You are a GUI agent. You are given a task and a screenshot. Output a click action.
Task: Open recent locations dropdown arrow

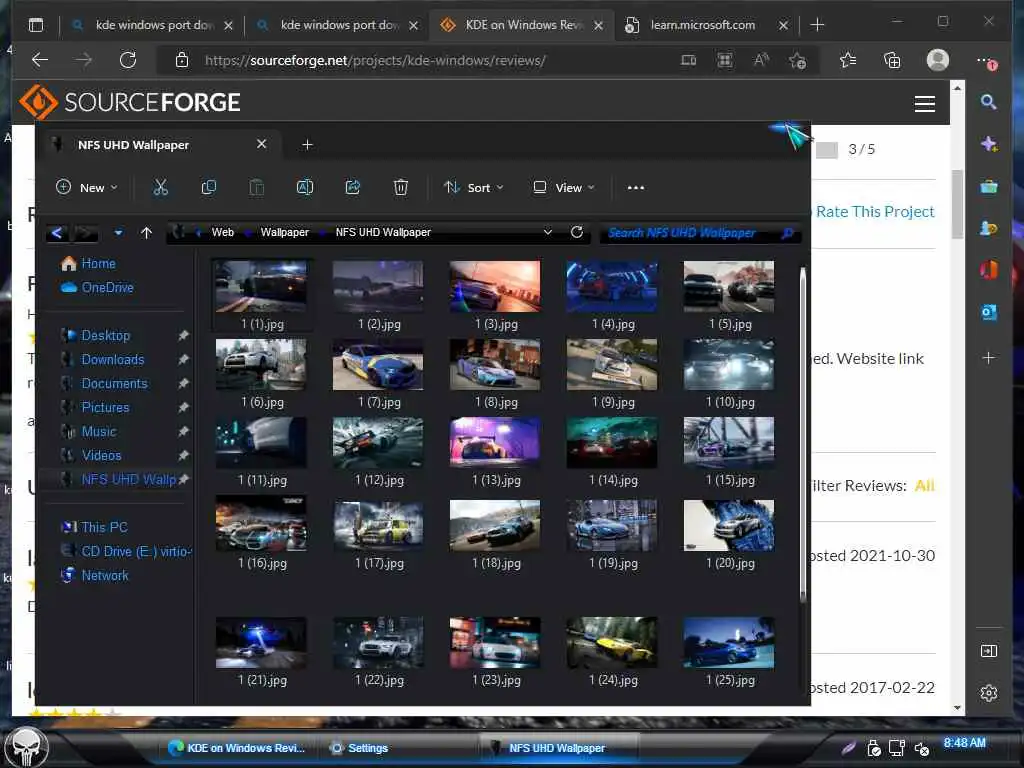(118, 232)
